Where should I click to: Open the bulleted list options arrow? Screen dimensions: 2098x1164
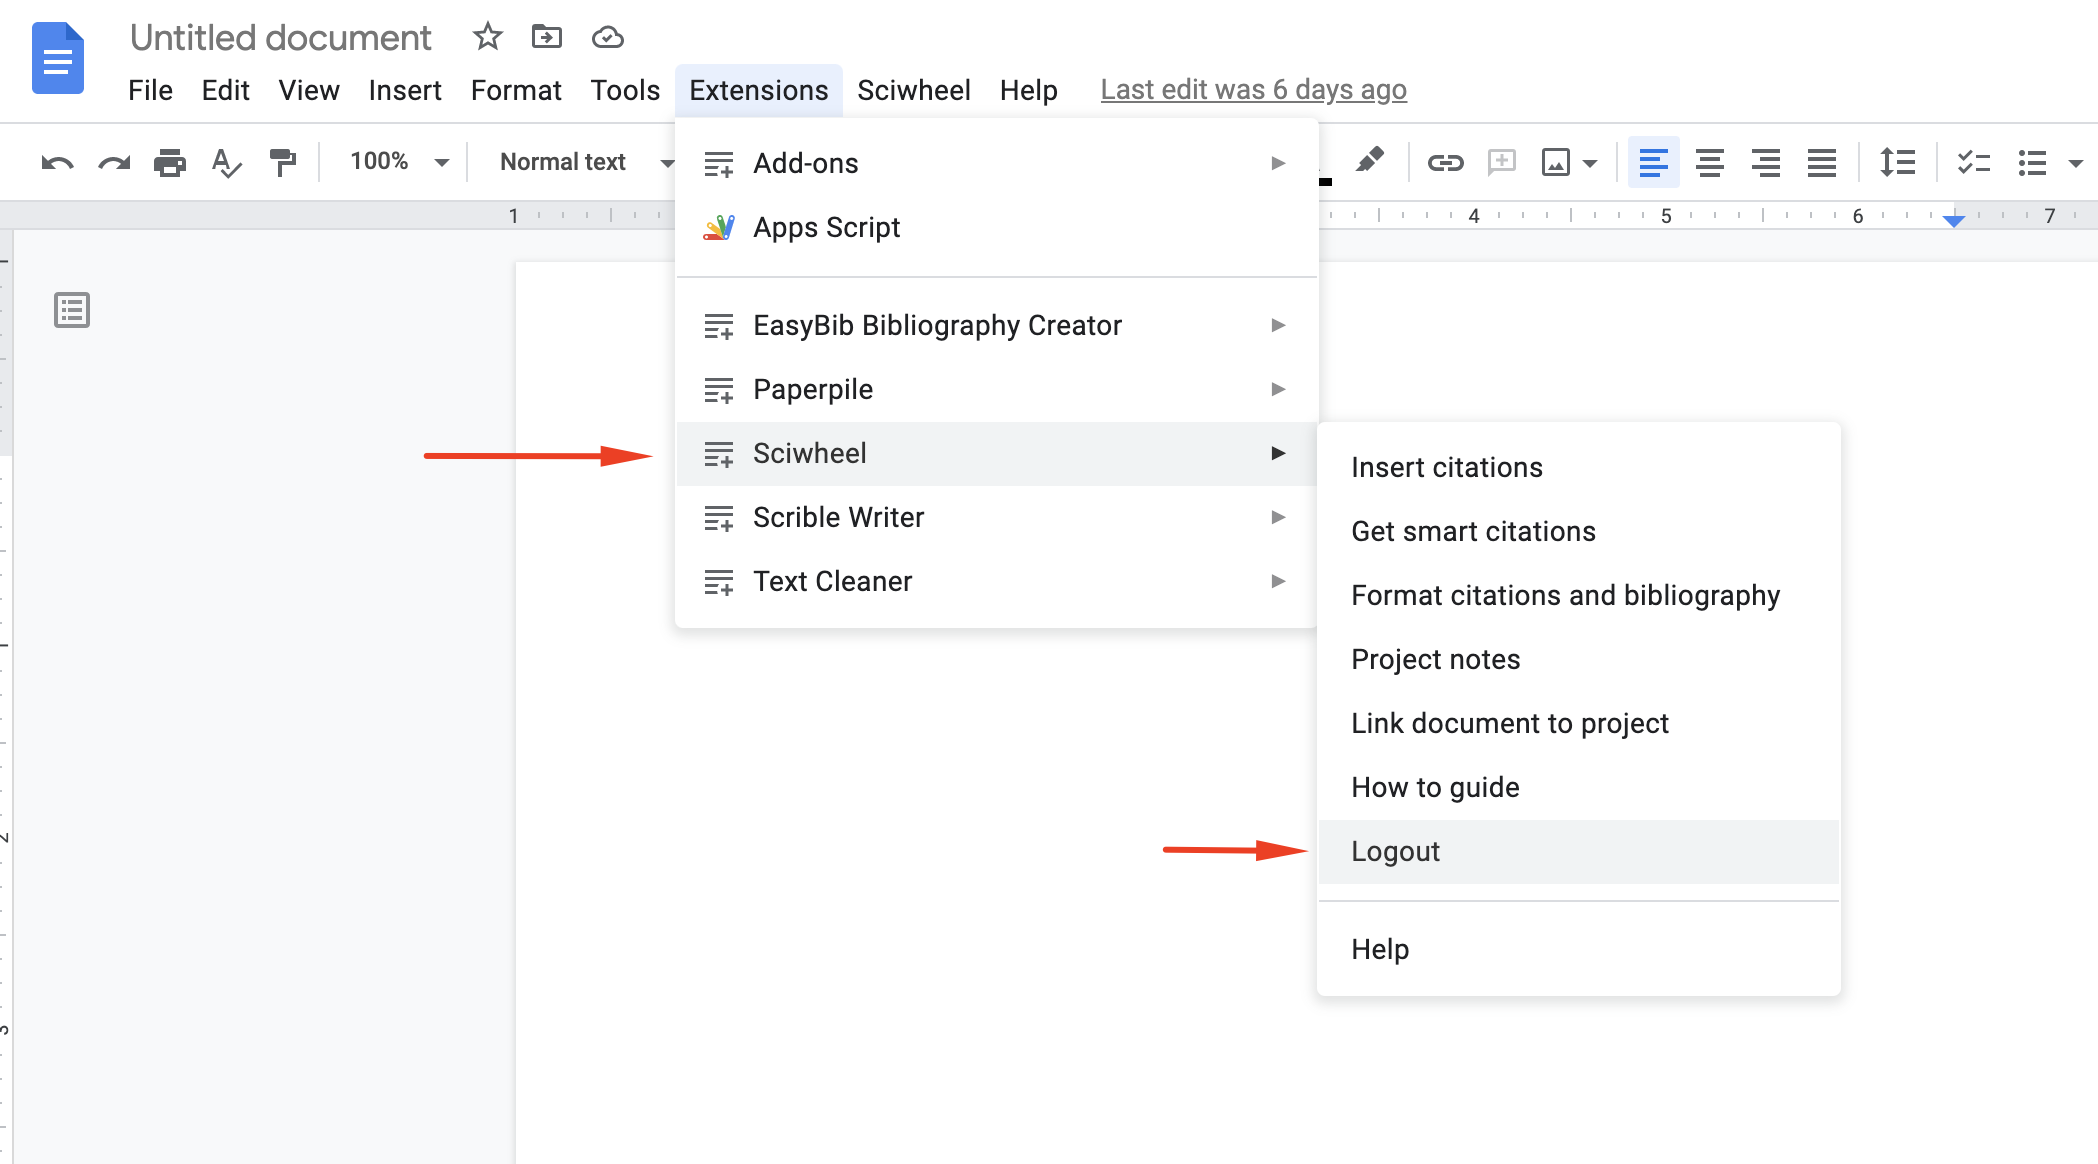(2076, 163)
